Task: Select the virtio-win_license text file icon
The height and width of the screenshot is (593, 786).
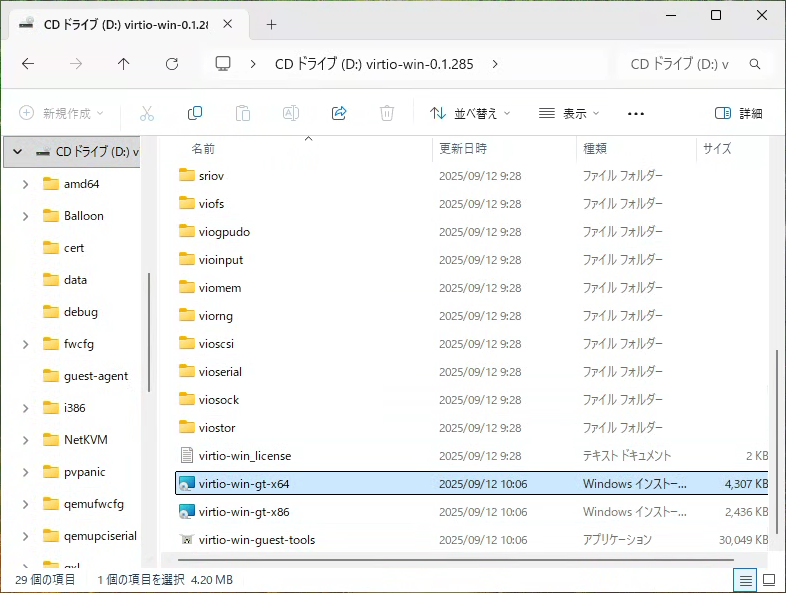Action: 186,456
